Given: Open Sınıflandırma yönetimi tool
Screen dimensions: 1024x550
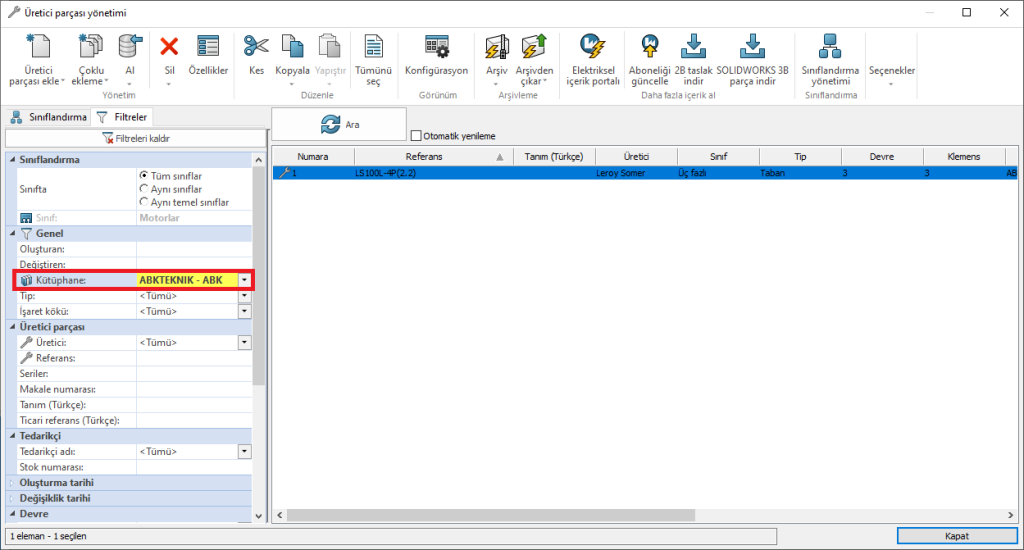Looking at the screenshot, I should coord(830,46).
